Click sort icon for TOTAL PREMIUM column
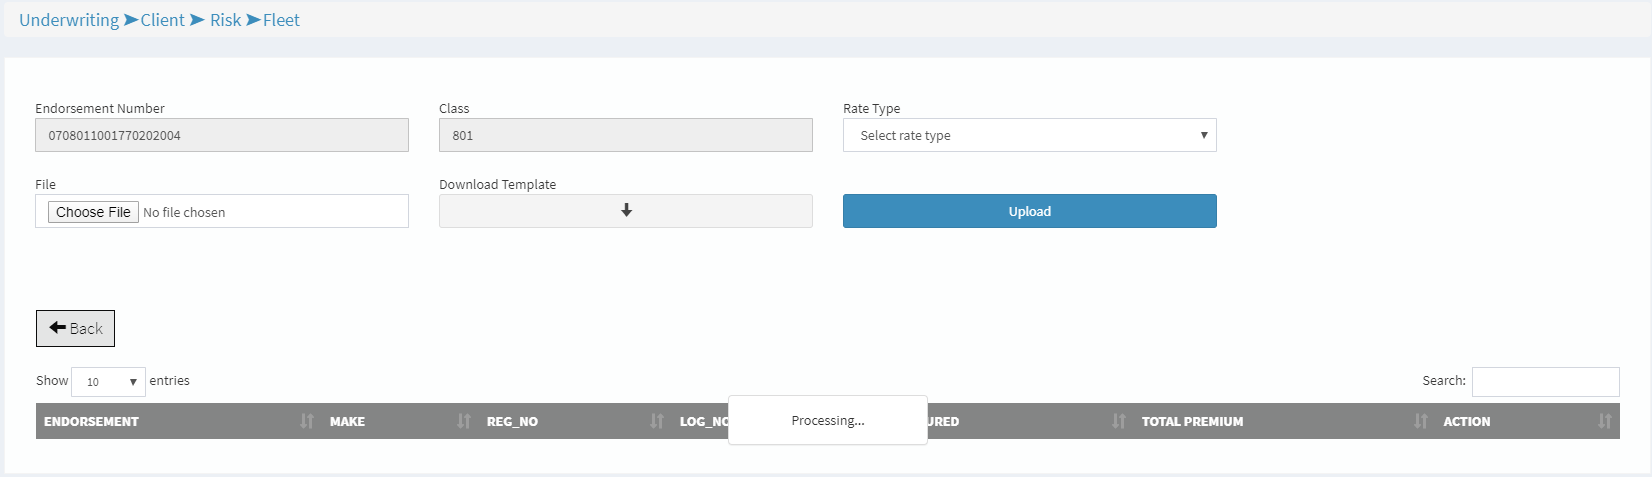This screenshot has width=1652, height=477. (x=1420, y=421)
